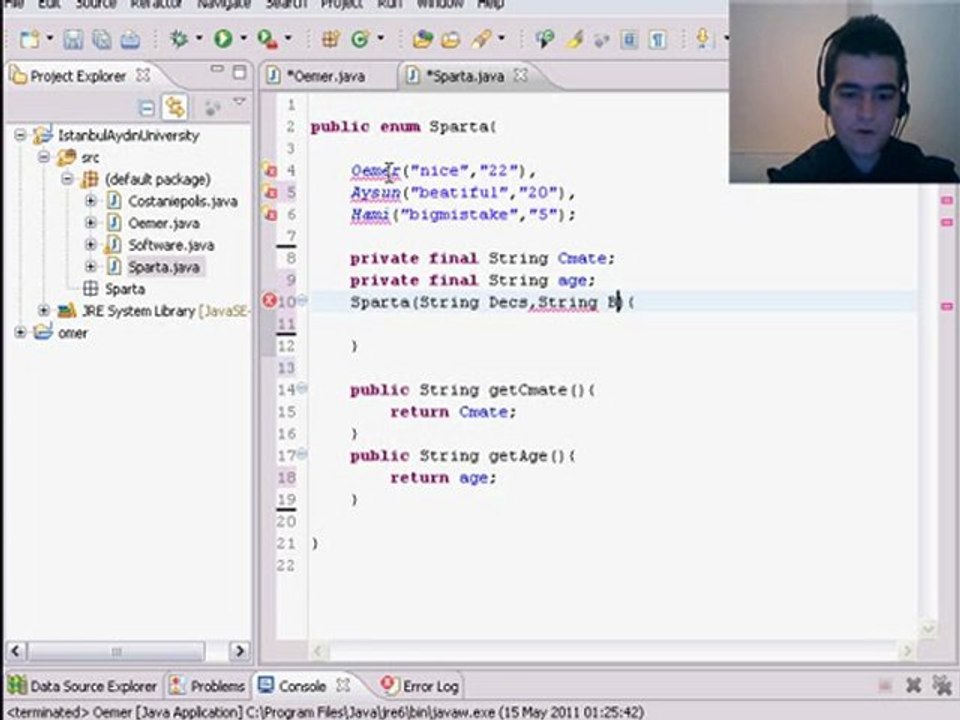
Task: Create a new Java class with the green C icon
Action: [x=359, y=40]
